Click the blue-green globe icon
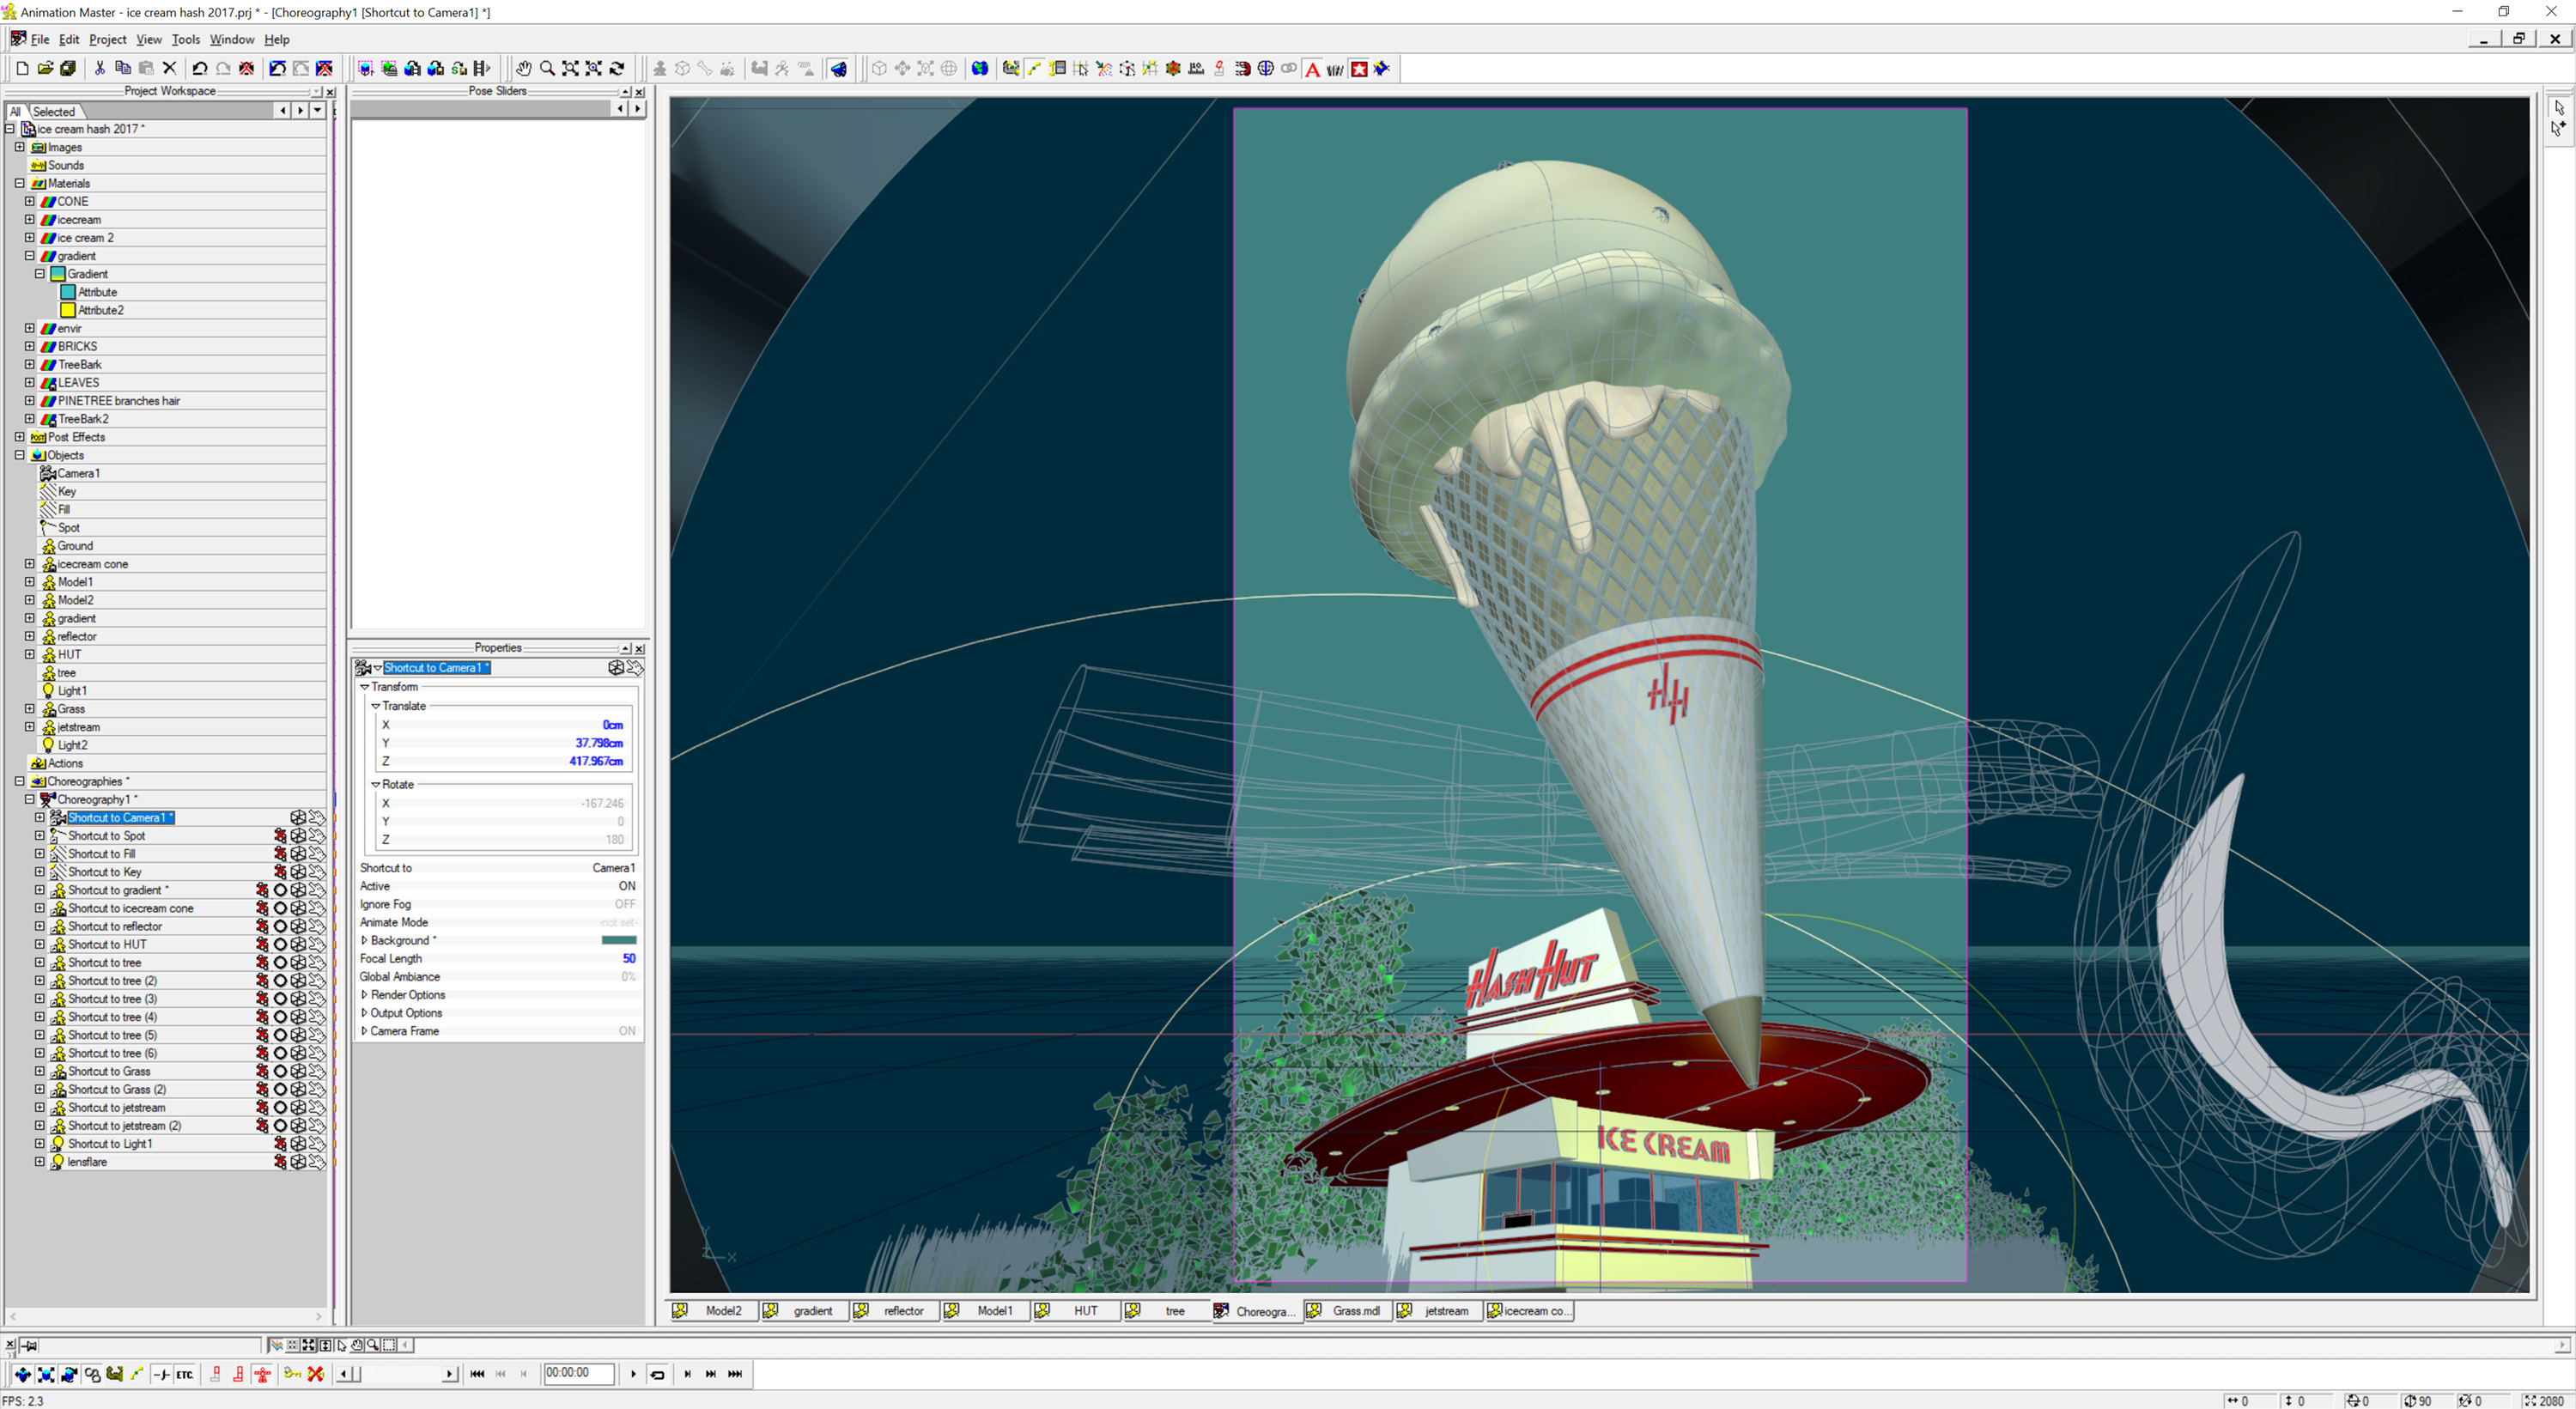 click(x=980, y=68)
